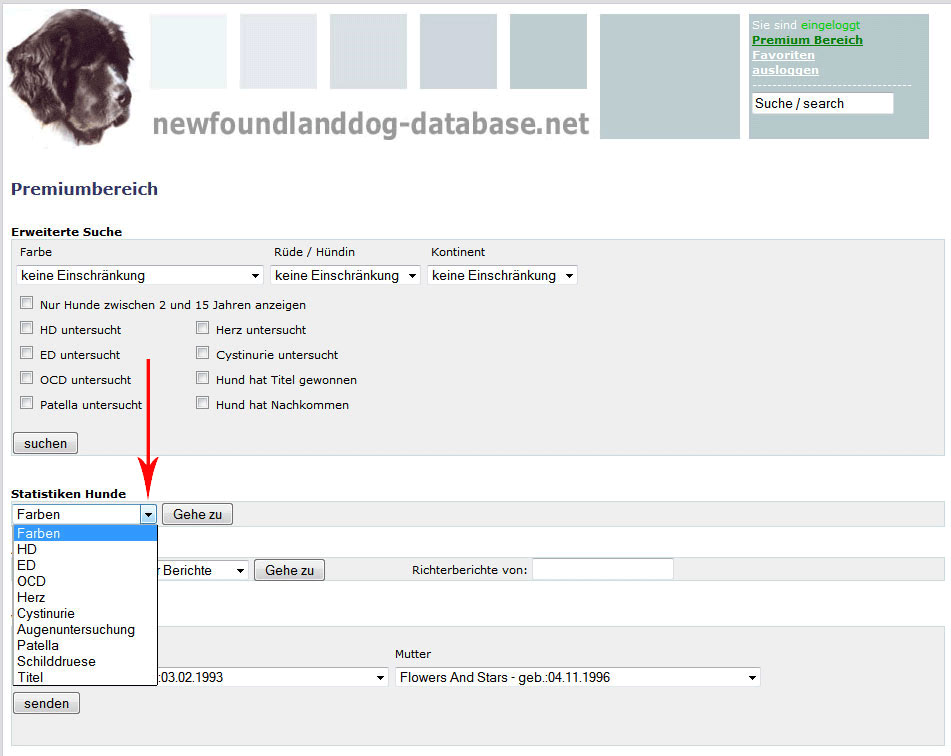Enable Herz untersucht checkbox

pyautogui.click(x=203, y=328)
